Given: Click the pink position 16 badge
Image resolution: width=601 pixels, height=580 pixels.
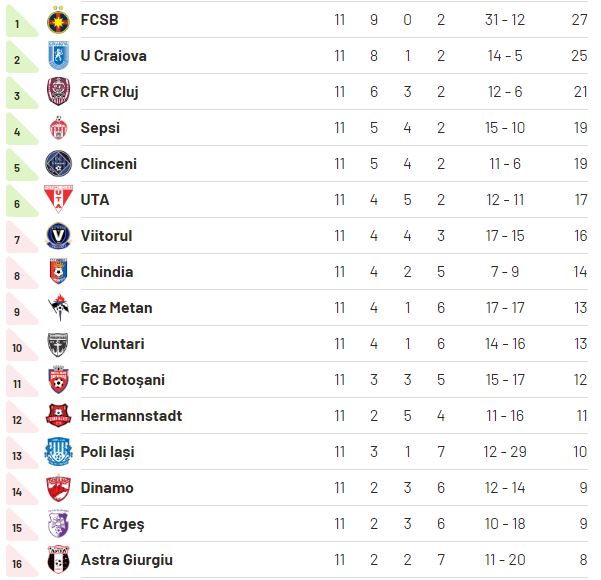Looking at the screenshot, I should click(22, 561).
